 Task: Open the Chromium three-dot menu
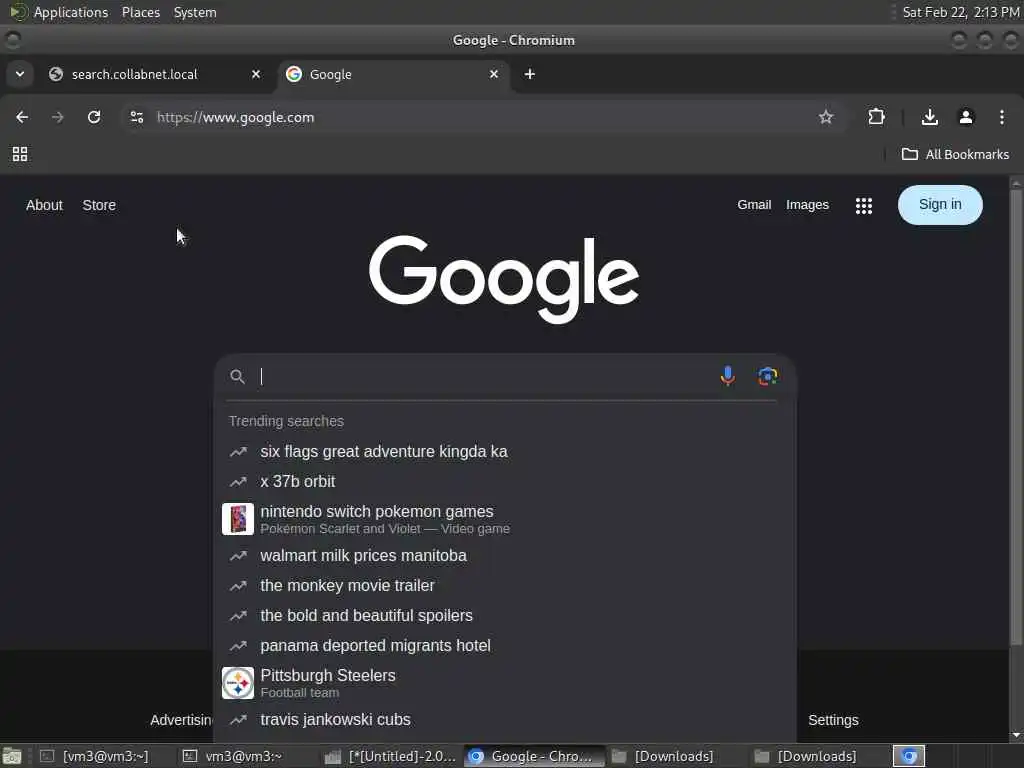tap(1002, 117)
